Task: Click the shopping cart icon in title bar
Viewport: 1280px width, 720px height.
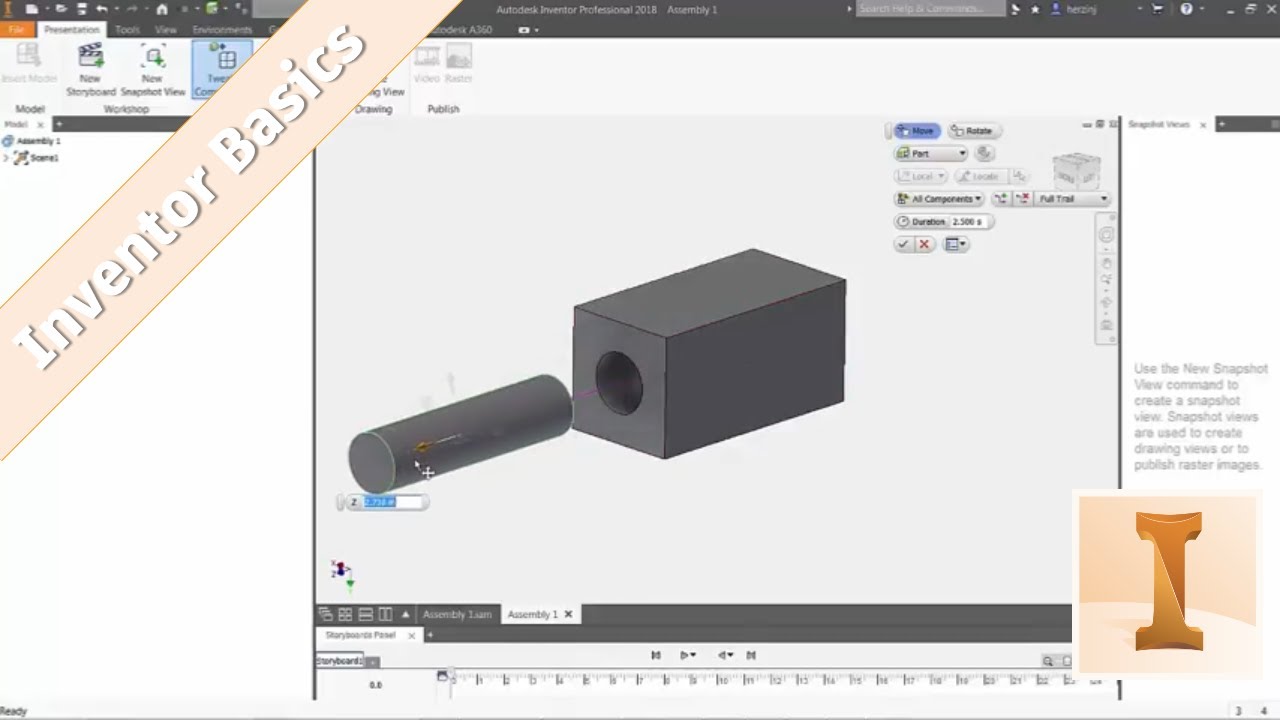Action: [1158, 9]
